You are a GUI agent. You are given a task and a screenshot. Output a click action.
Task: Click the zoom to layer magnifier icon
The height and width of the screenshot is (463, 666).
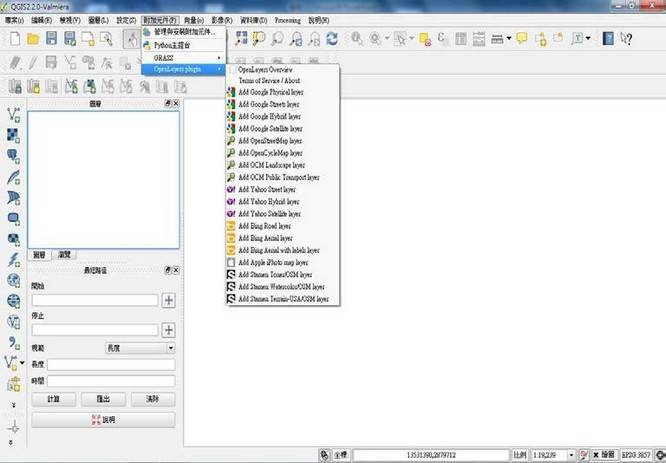(x=277, y=39)
